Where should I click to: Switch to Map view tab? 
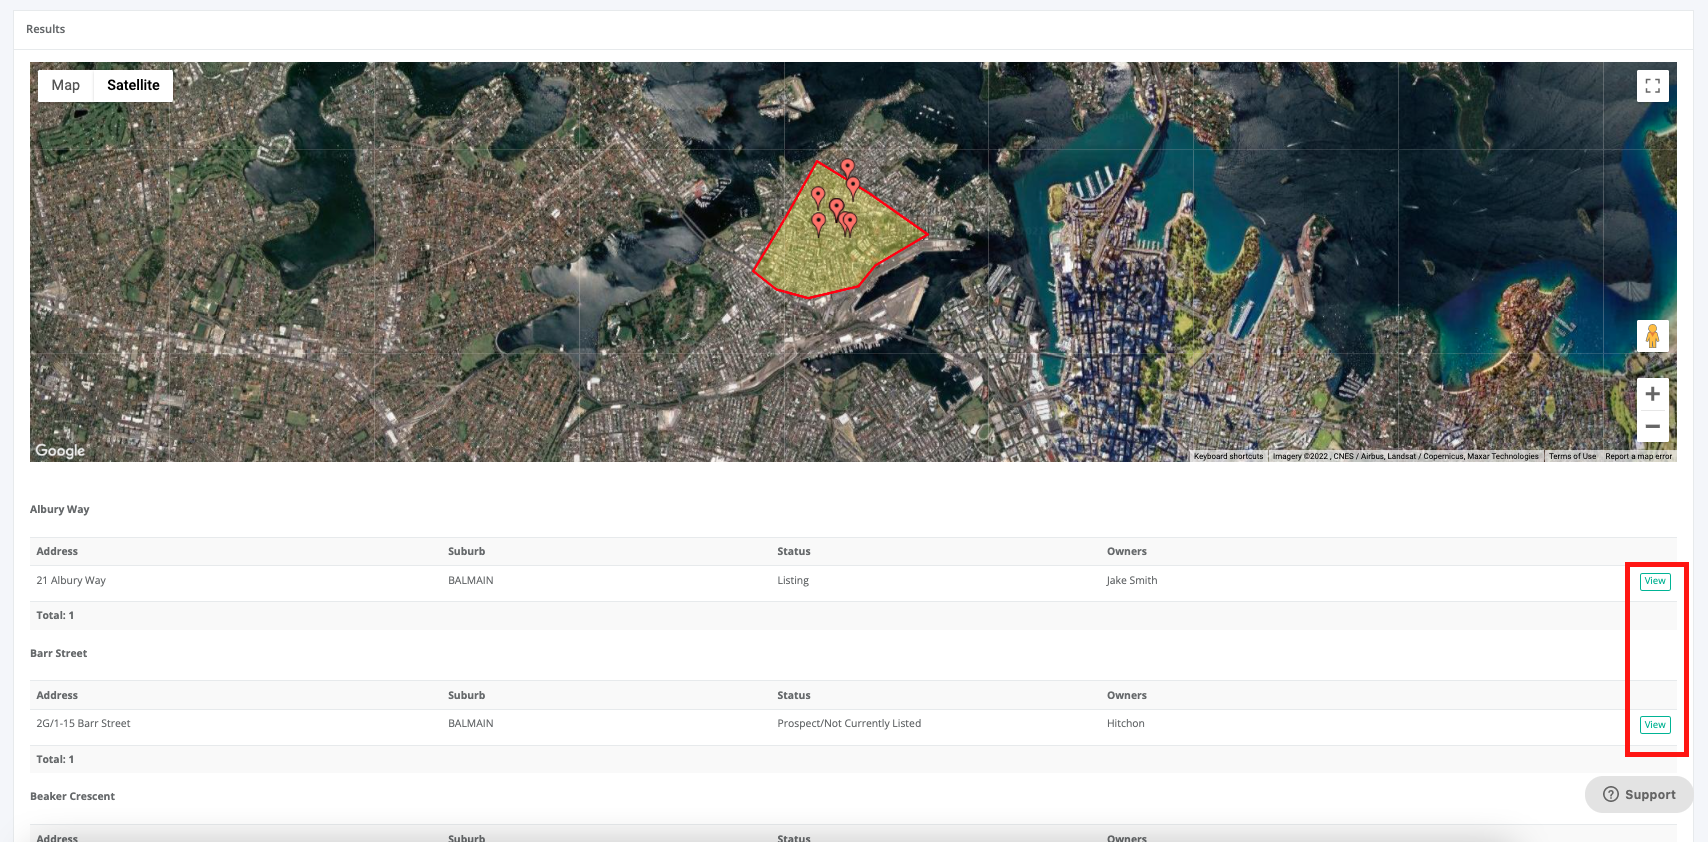click(66, 85)
